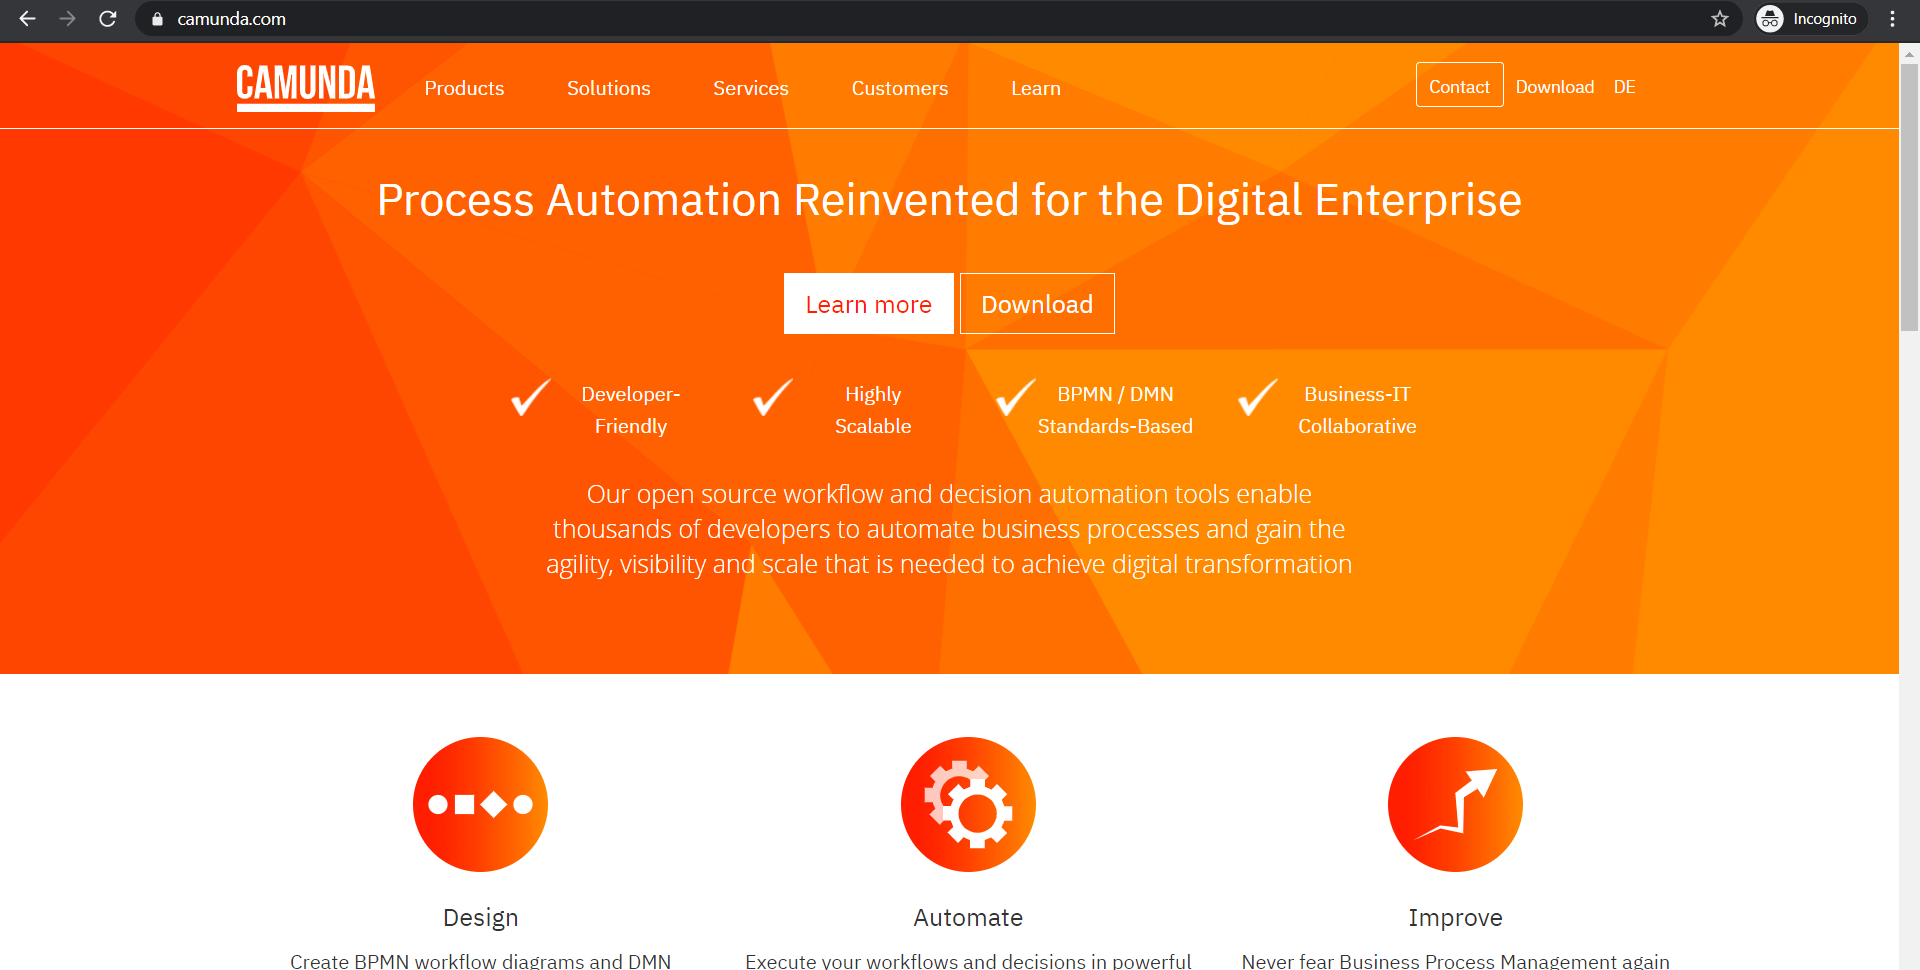This screenshot has width=1920, height=970.
Task: Click the Contact button in the header
Action: pyautogui.click(x=1459, y=85)
